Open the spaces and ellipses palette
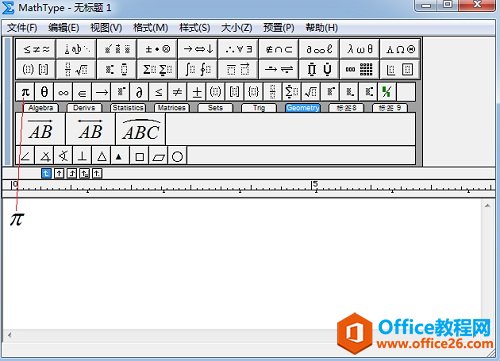Screen dimensions: 500x361 77,49
